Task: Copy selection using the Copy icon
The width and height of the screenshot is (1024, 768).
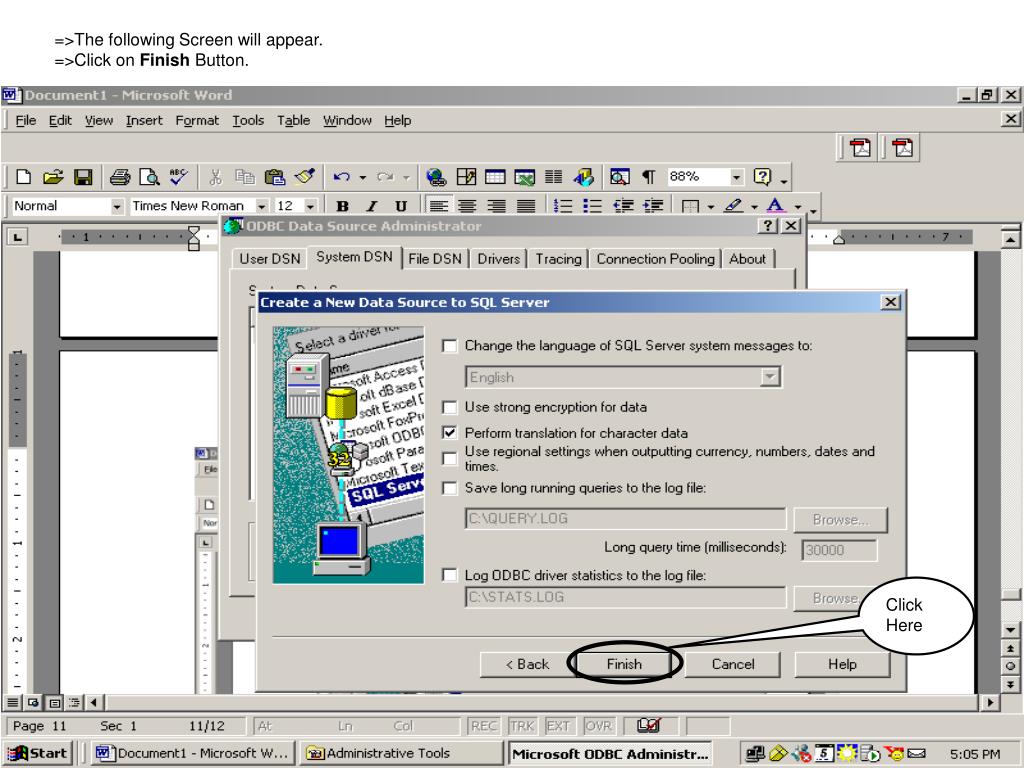Action: 244,177
